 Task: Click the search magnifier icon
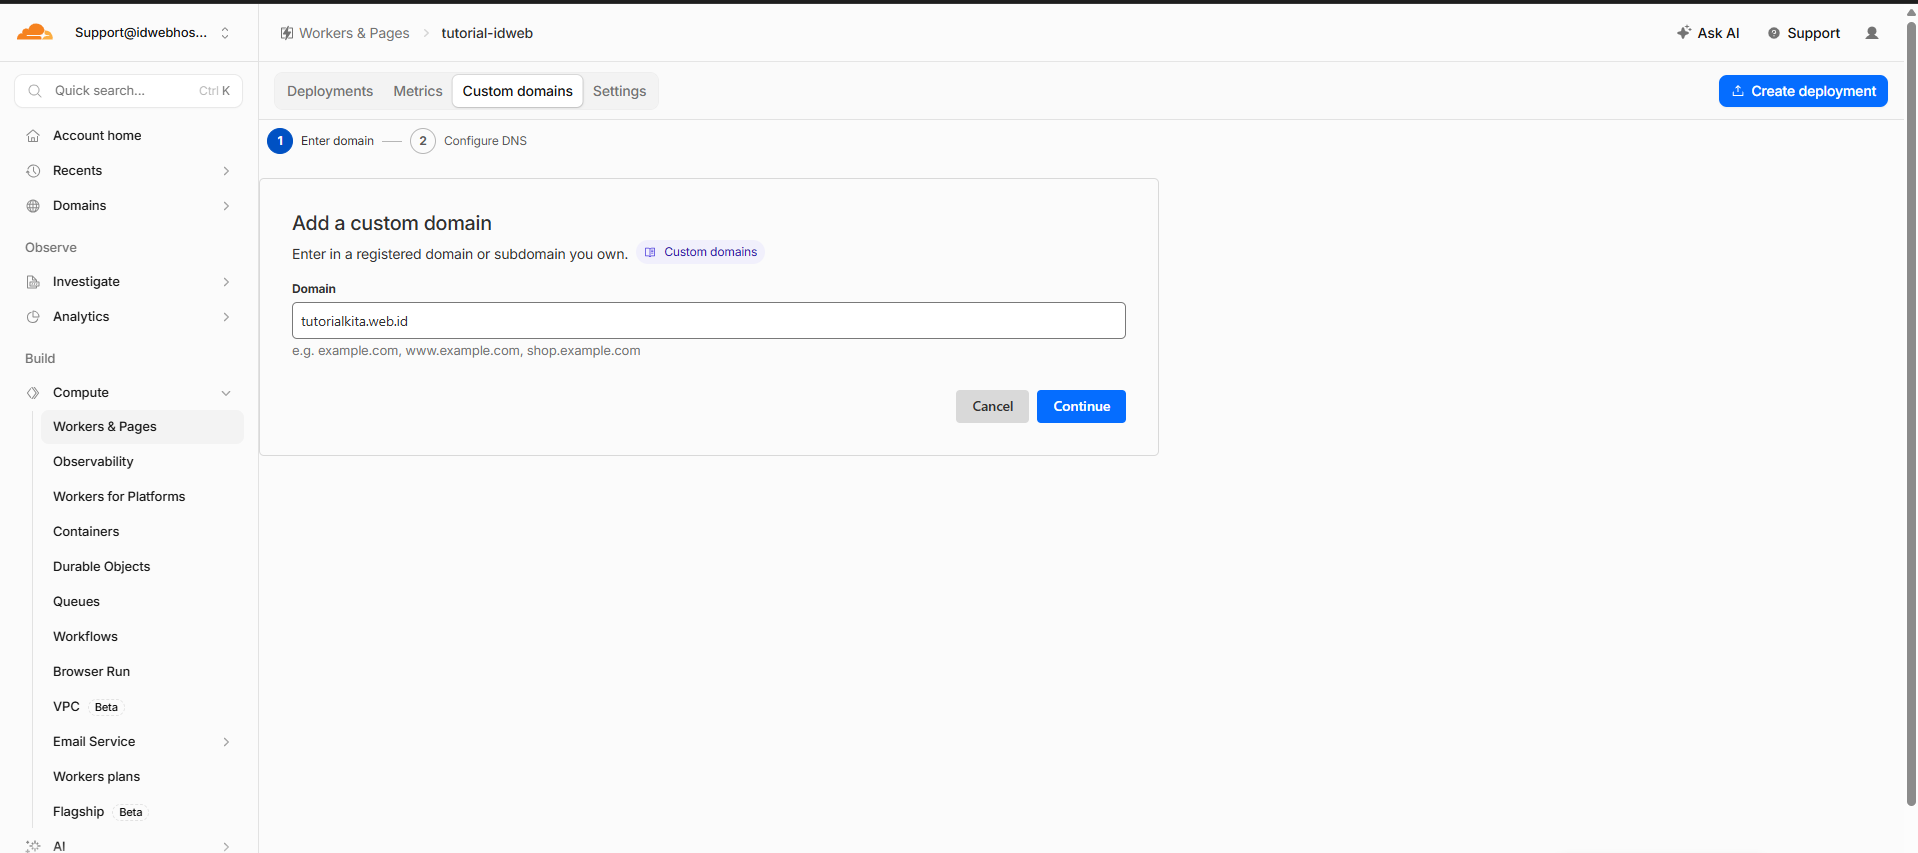35,91
